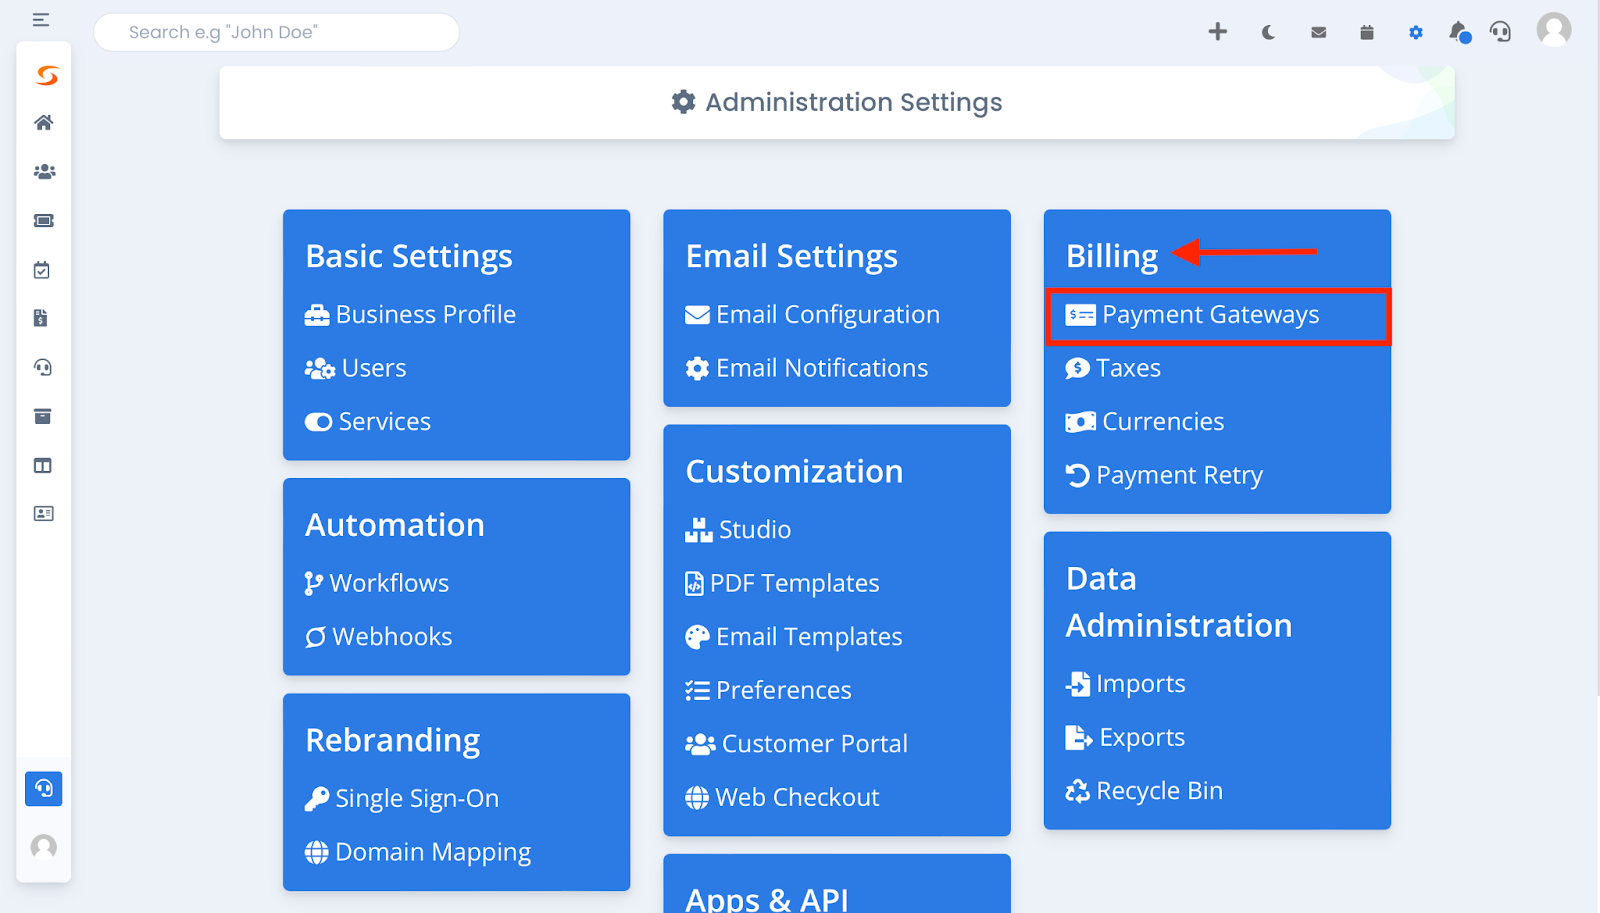This screenshot has height=913, width=1600.
Task: Open notifications bell icon
Action: 1459,32
